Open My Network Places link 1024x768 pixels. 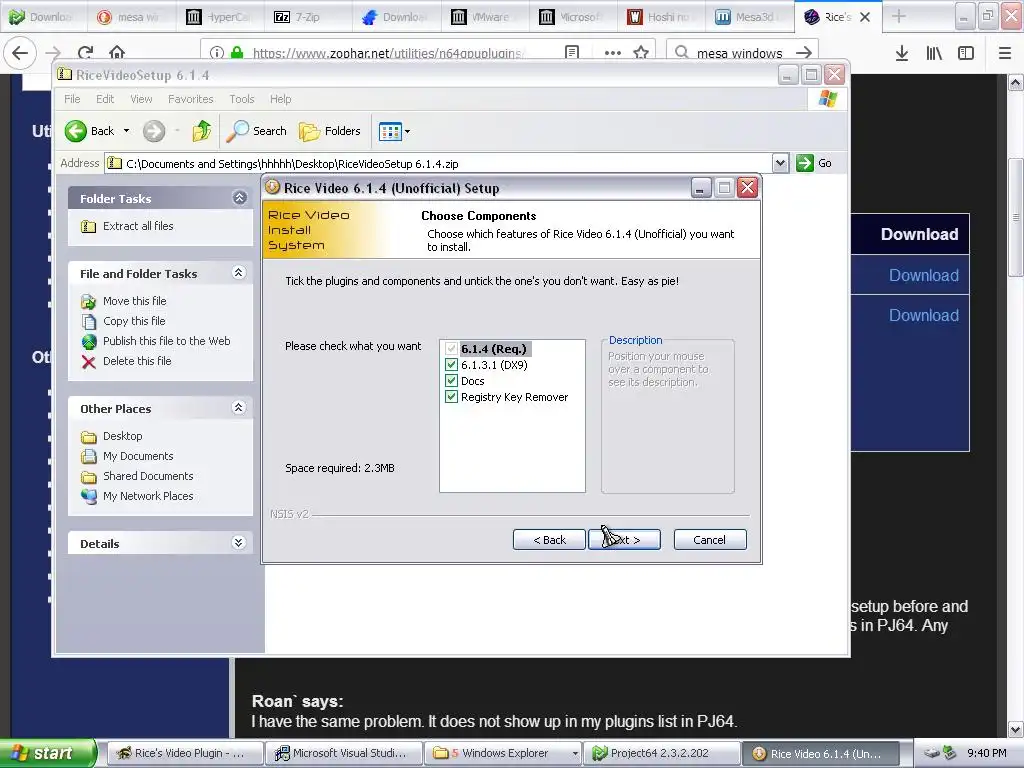137,496
